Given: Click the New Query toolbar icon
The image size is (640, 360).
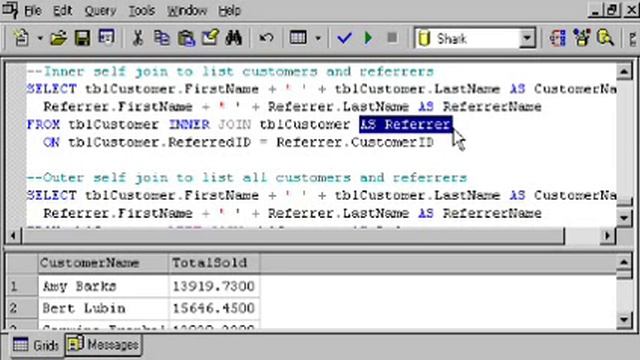Looking at the screenshot, I should (x=21, y=38).
